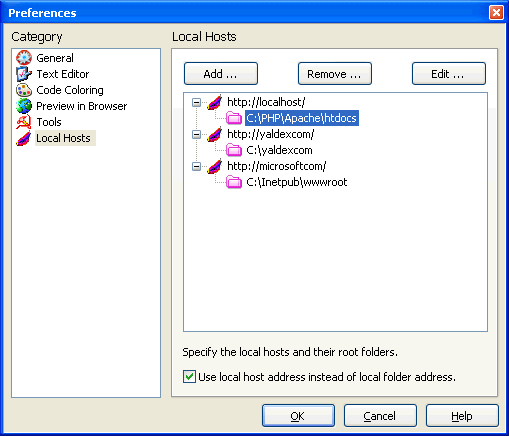Open Code Coloring palette icon

(x=24, y=90)
